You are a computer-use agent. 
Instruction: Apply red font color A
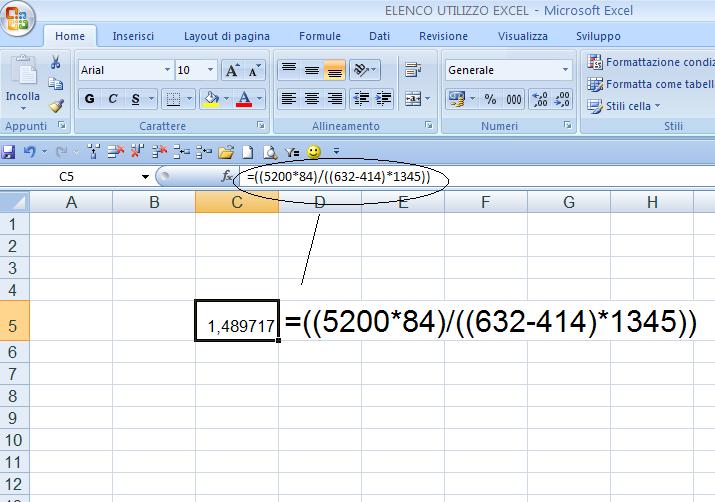click(x=244, y=99)
